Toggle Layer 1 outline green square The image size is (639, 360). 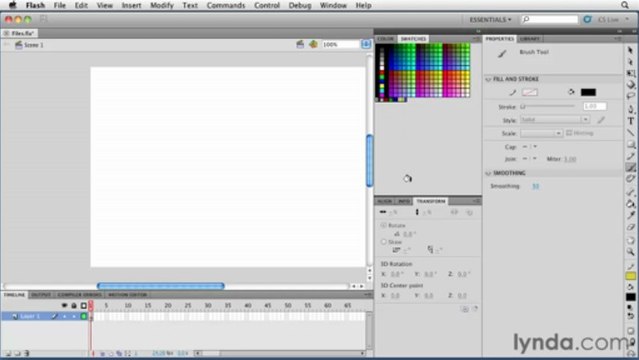[84, 316]
